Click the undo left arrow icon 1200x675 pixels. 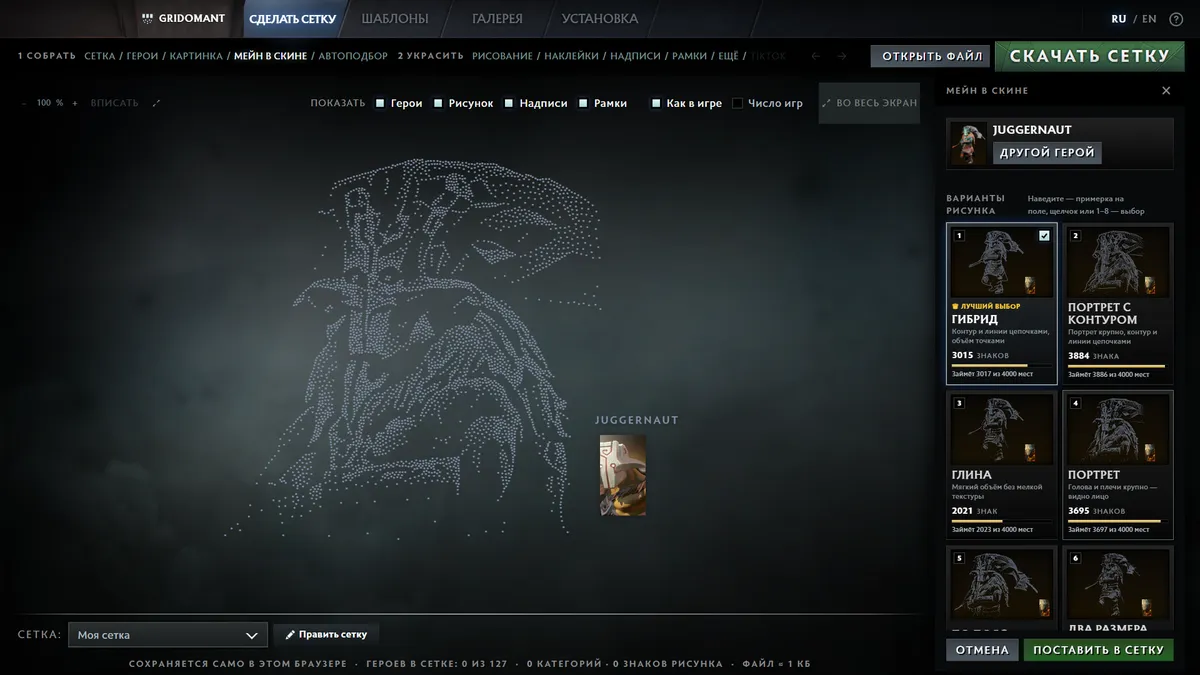pos(816,56)
